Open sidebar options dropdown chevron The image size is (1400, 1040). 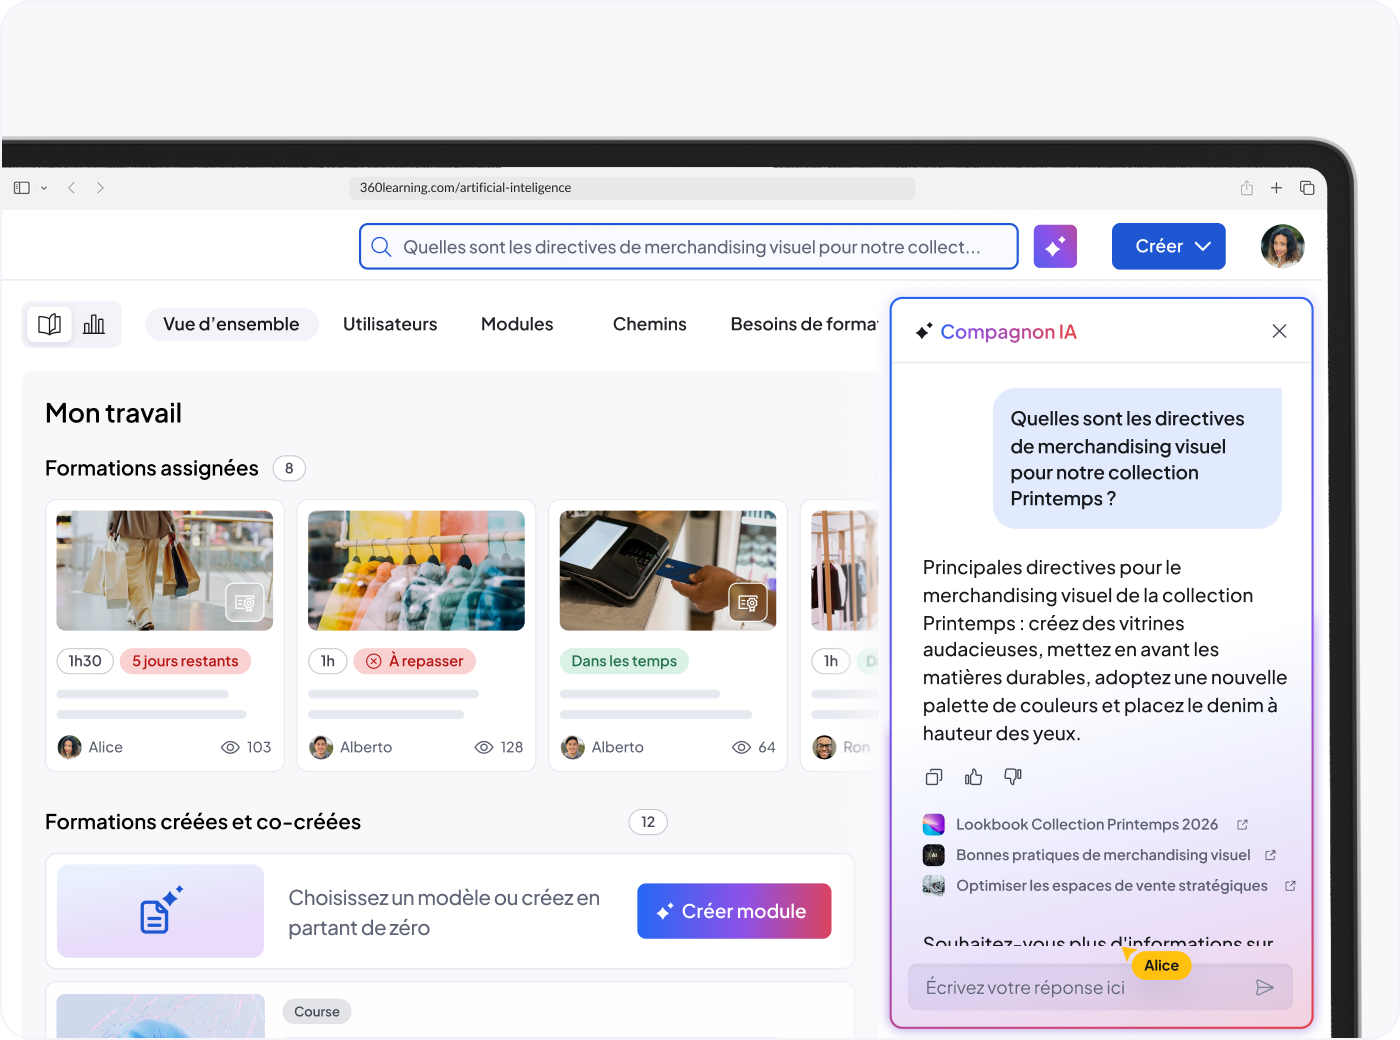(44, 188)
